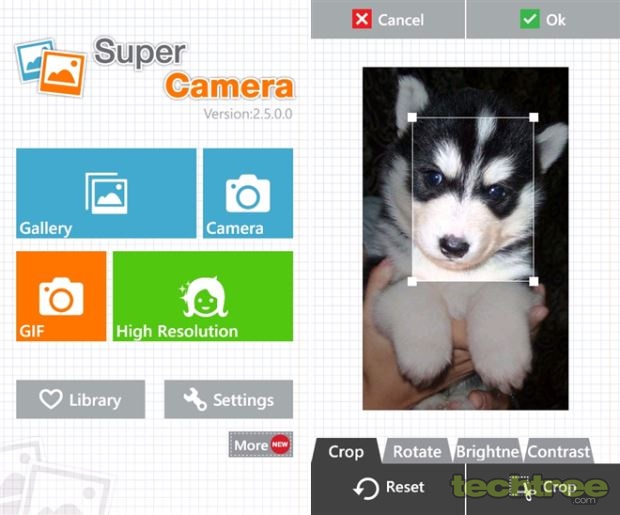The height and width of the screenshot is (515, 620).
Task: Select the bottom-left crop handle
Action: pyautogui.click(x=412, y=281)
